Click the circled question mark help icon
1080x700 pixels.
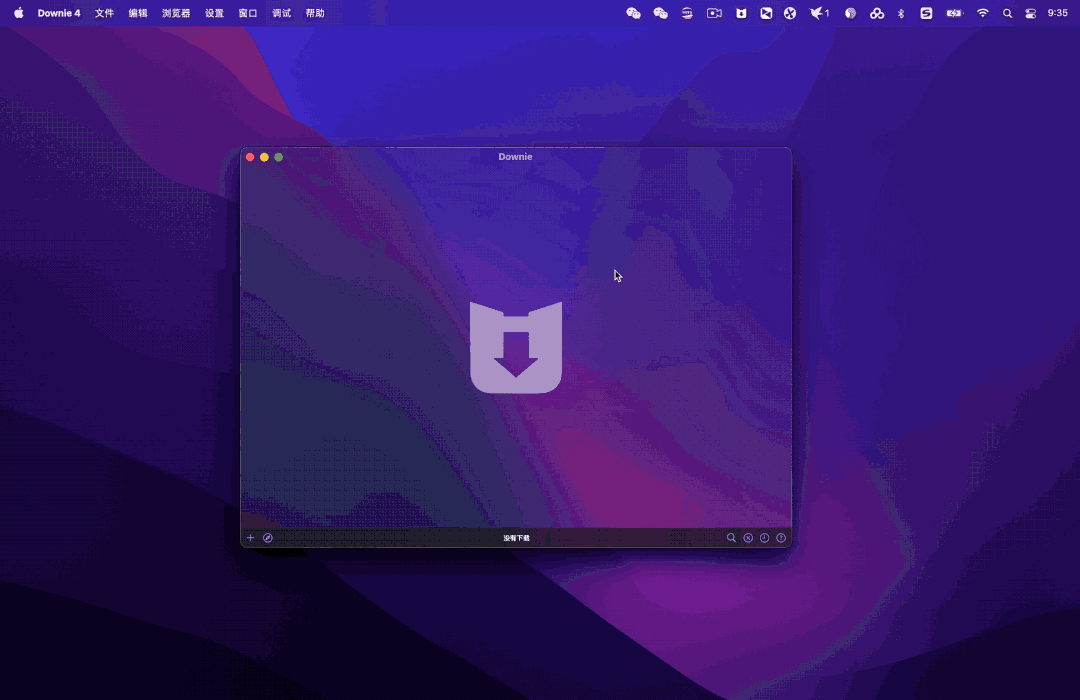coord(781,538)
